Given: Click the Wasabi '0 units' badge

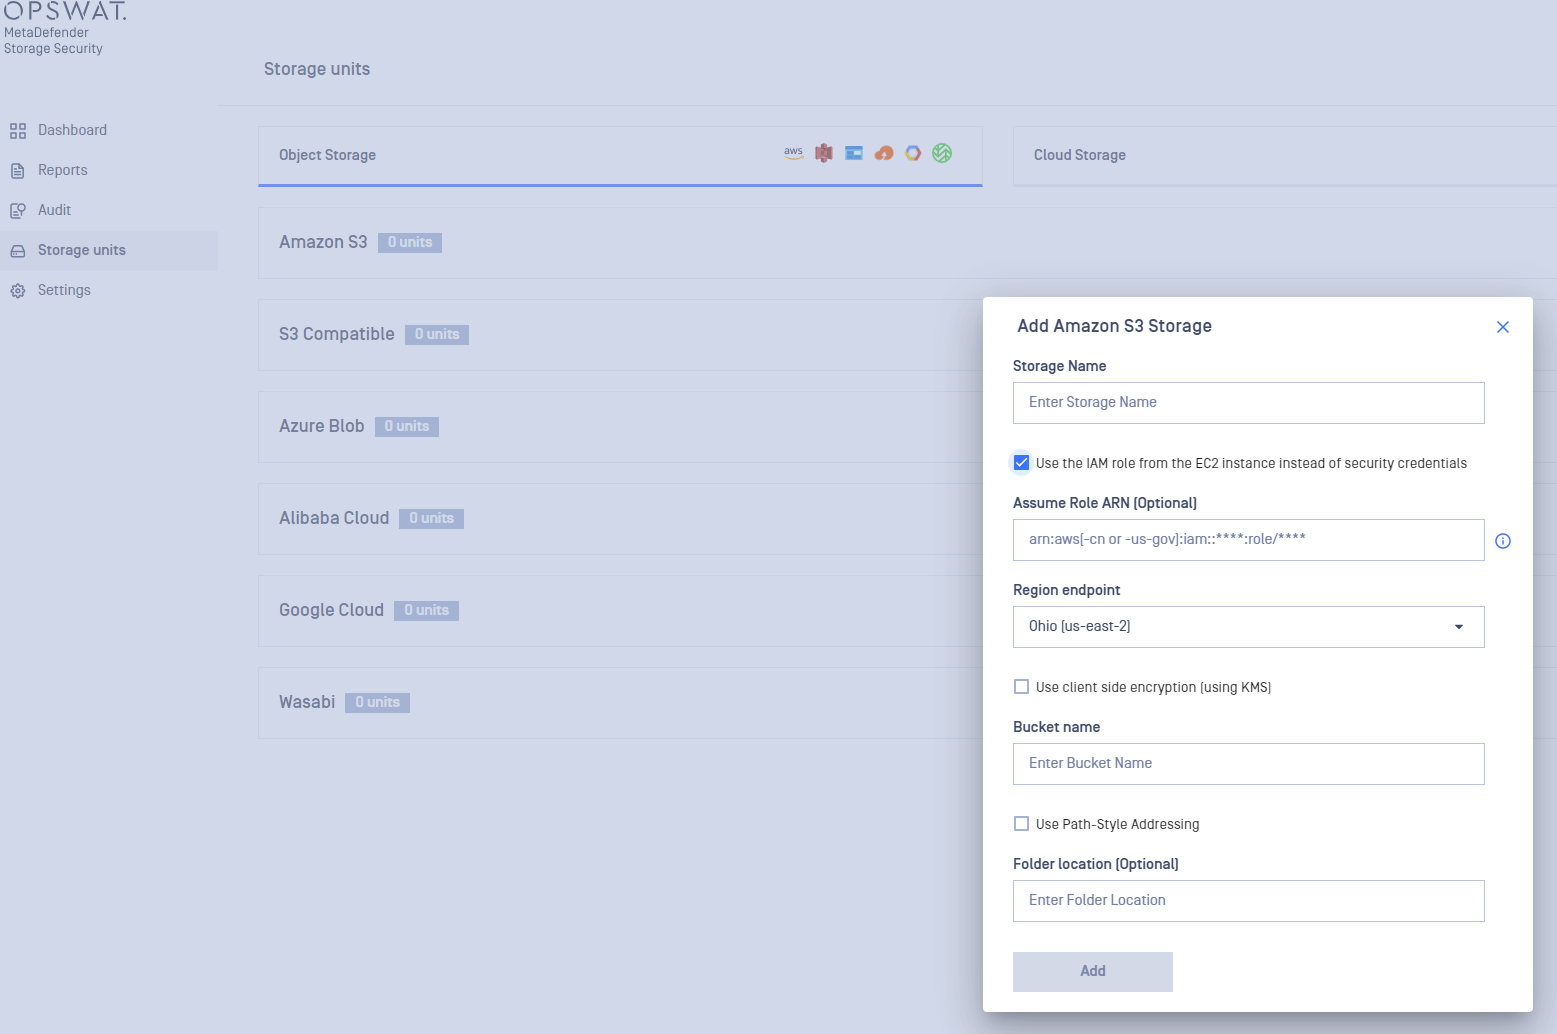Looking at the screenshot, I should (377, 703).
